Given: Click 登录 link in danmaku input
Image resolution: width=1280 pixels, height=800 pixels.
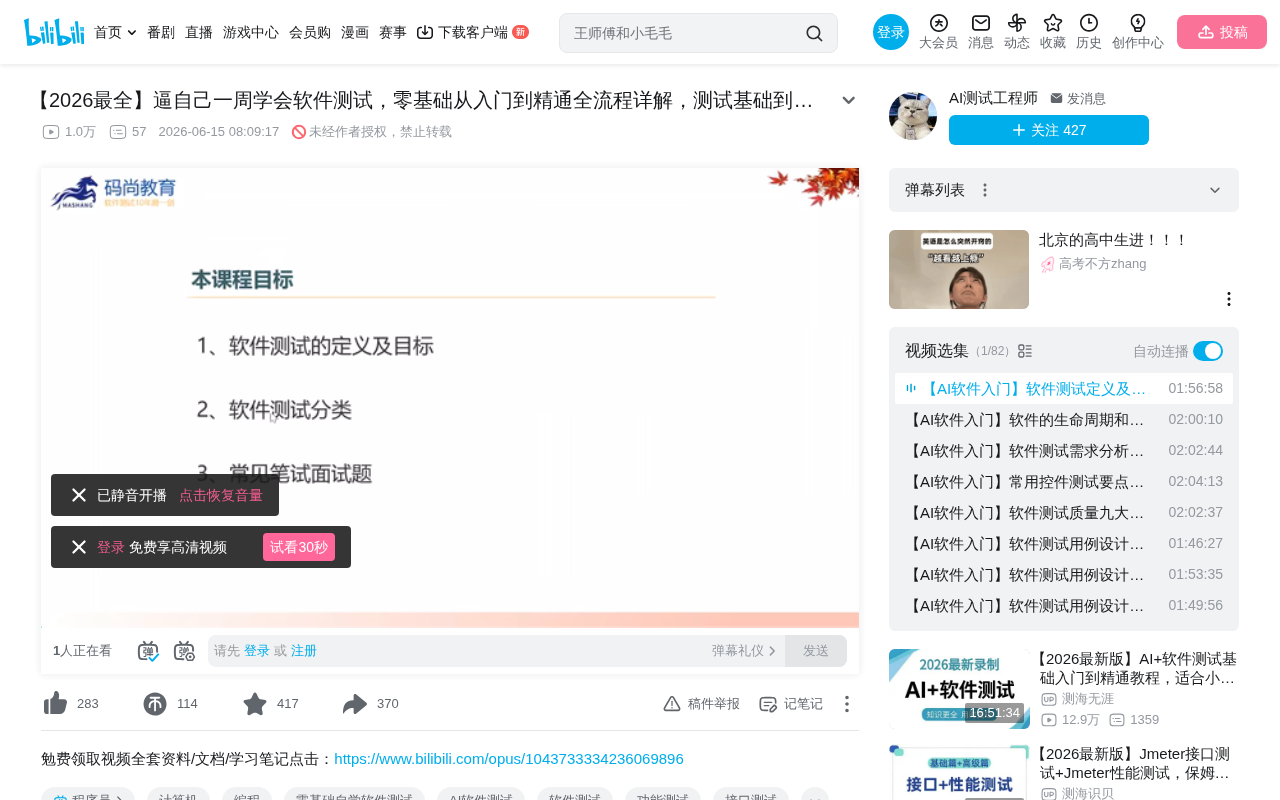Looking at the screenshot, I should 257,651.
